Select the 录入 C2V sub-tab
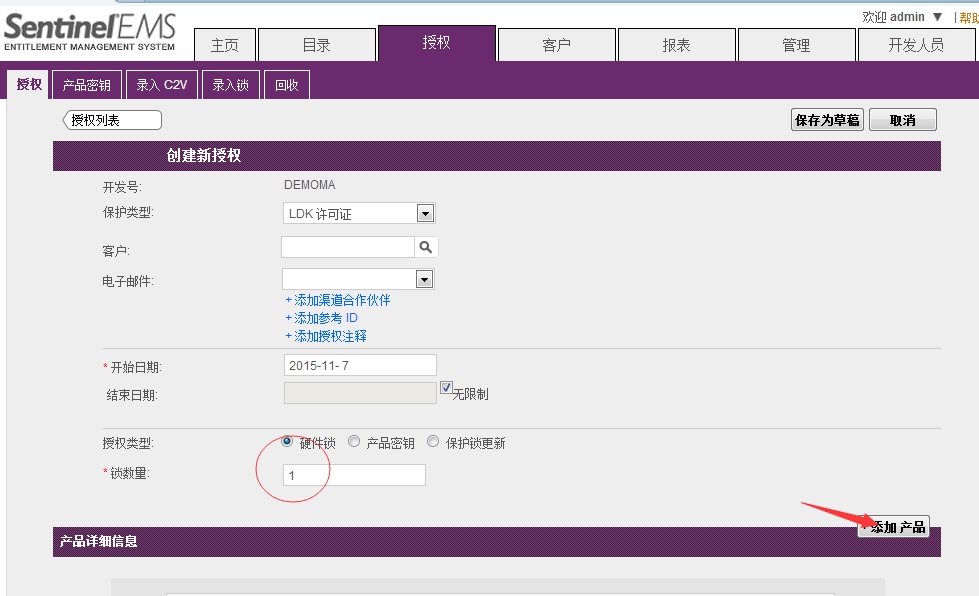979x596 pixels. point(162,85)
